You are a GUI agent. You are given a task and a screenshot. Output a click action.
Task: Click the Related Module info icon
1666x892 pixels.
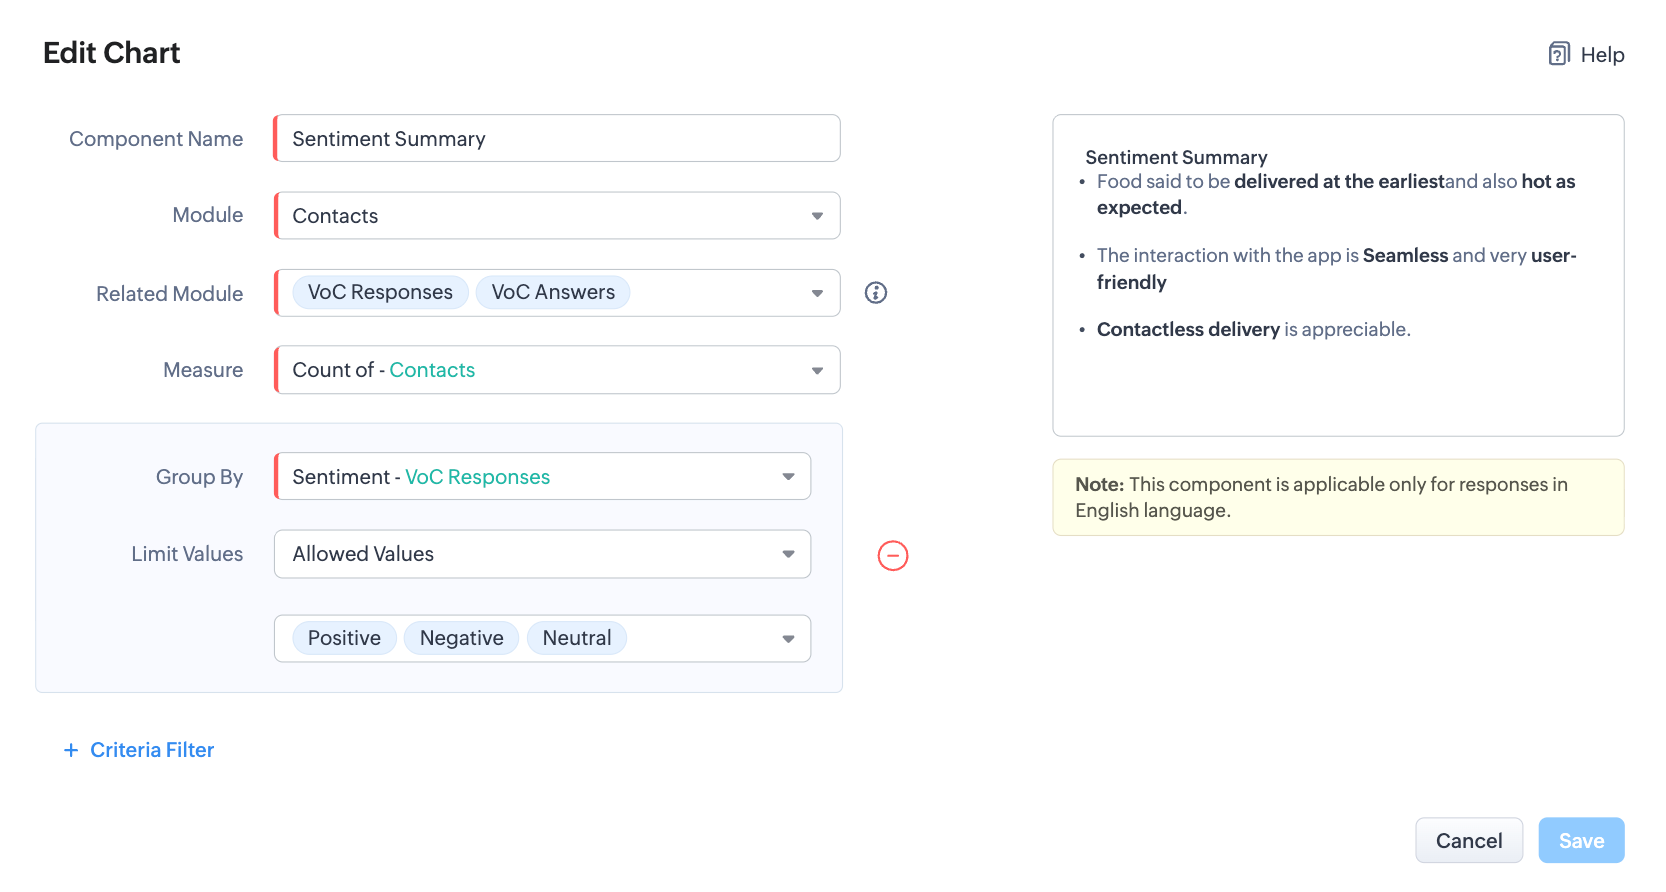(x=876, y=293)
